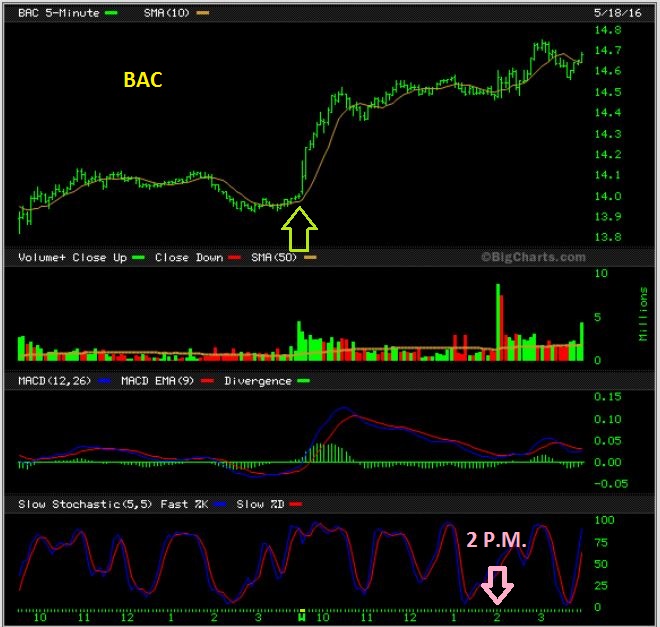660x627 pixels.
Task: Click the 0.00 MACD axis label
Action: click(608, 462)
